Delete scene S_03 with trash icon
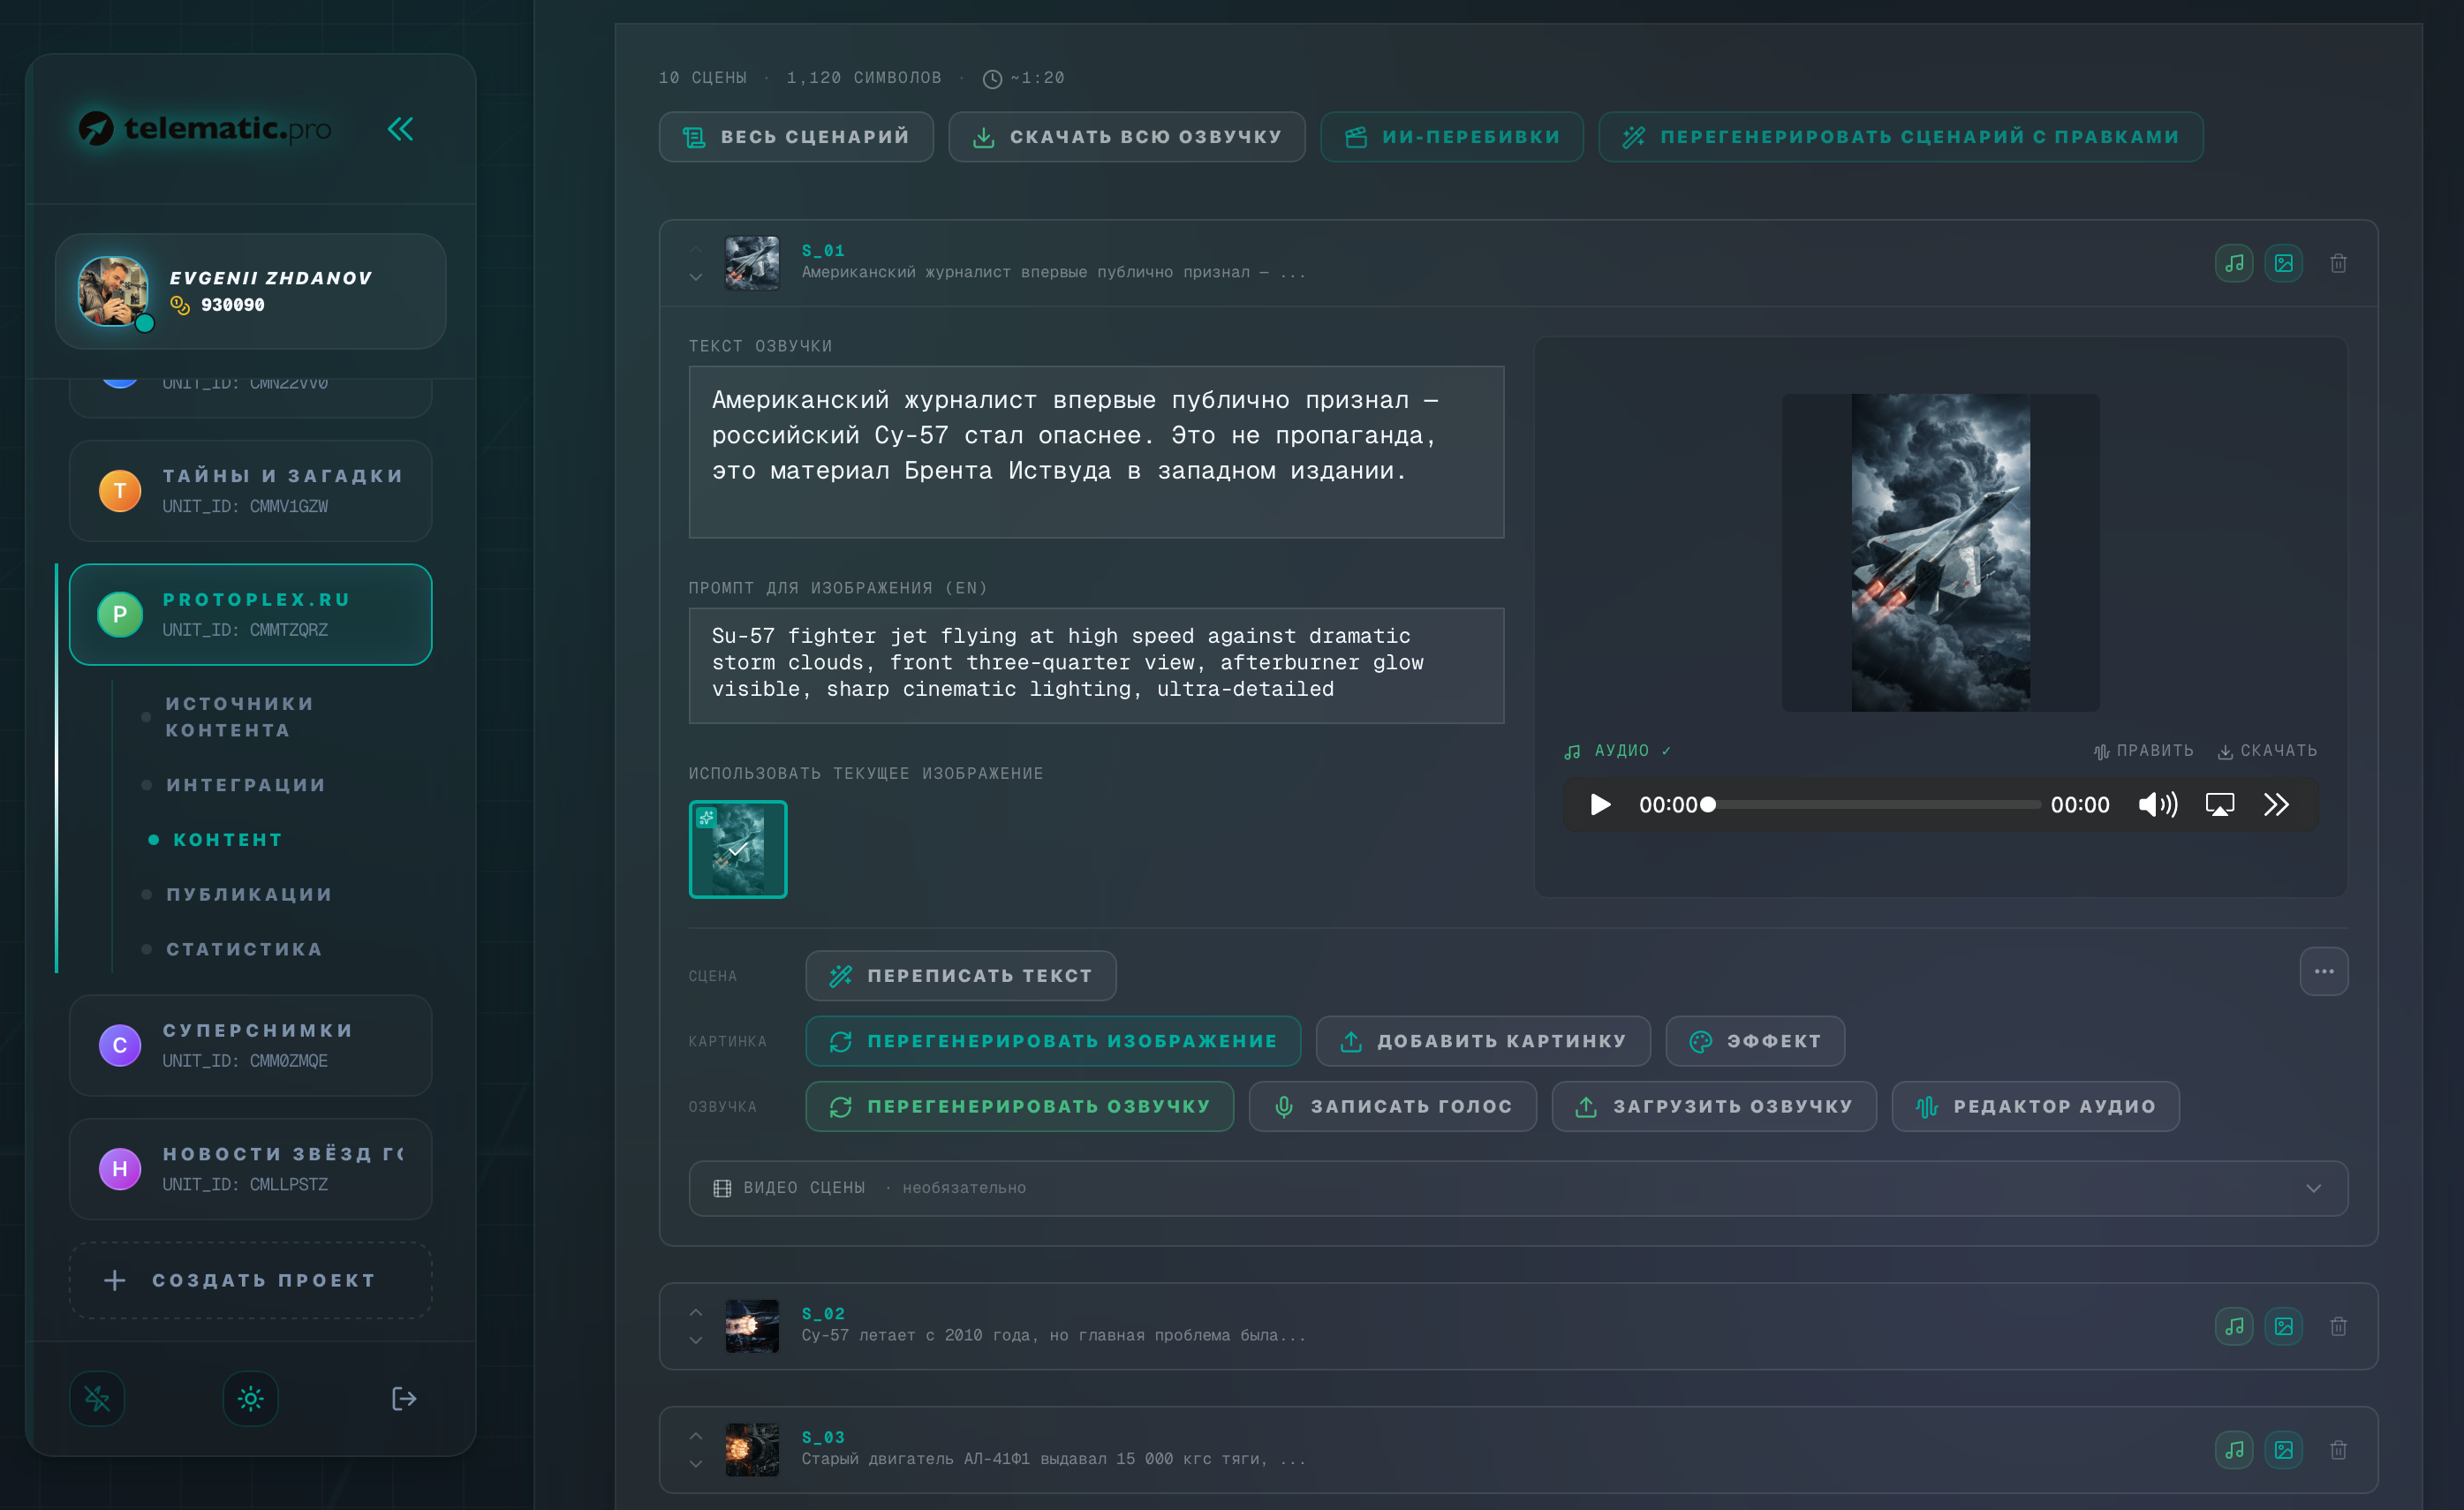The width and height of the screenshot is (2464, 1510). (x=2338, y=1450)
